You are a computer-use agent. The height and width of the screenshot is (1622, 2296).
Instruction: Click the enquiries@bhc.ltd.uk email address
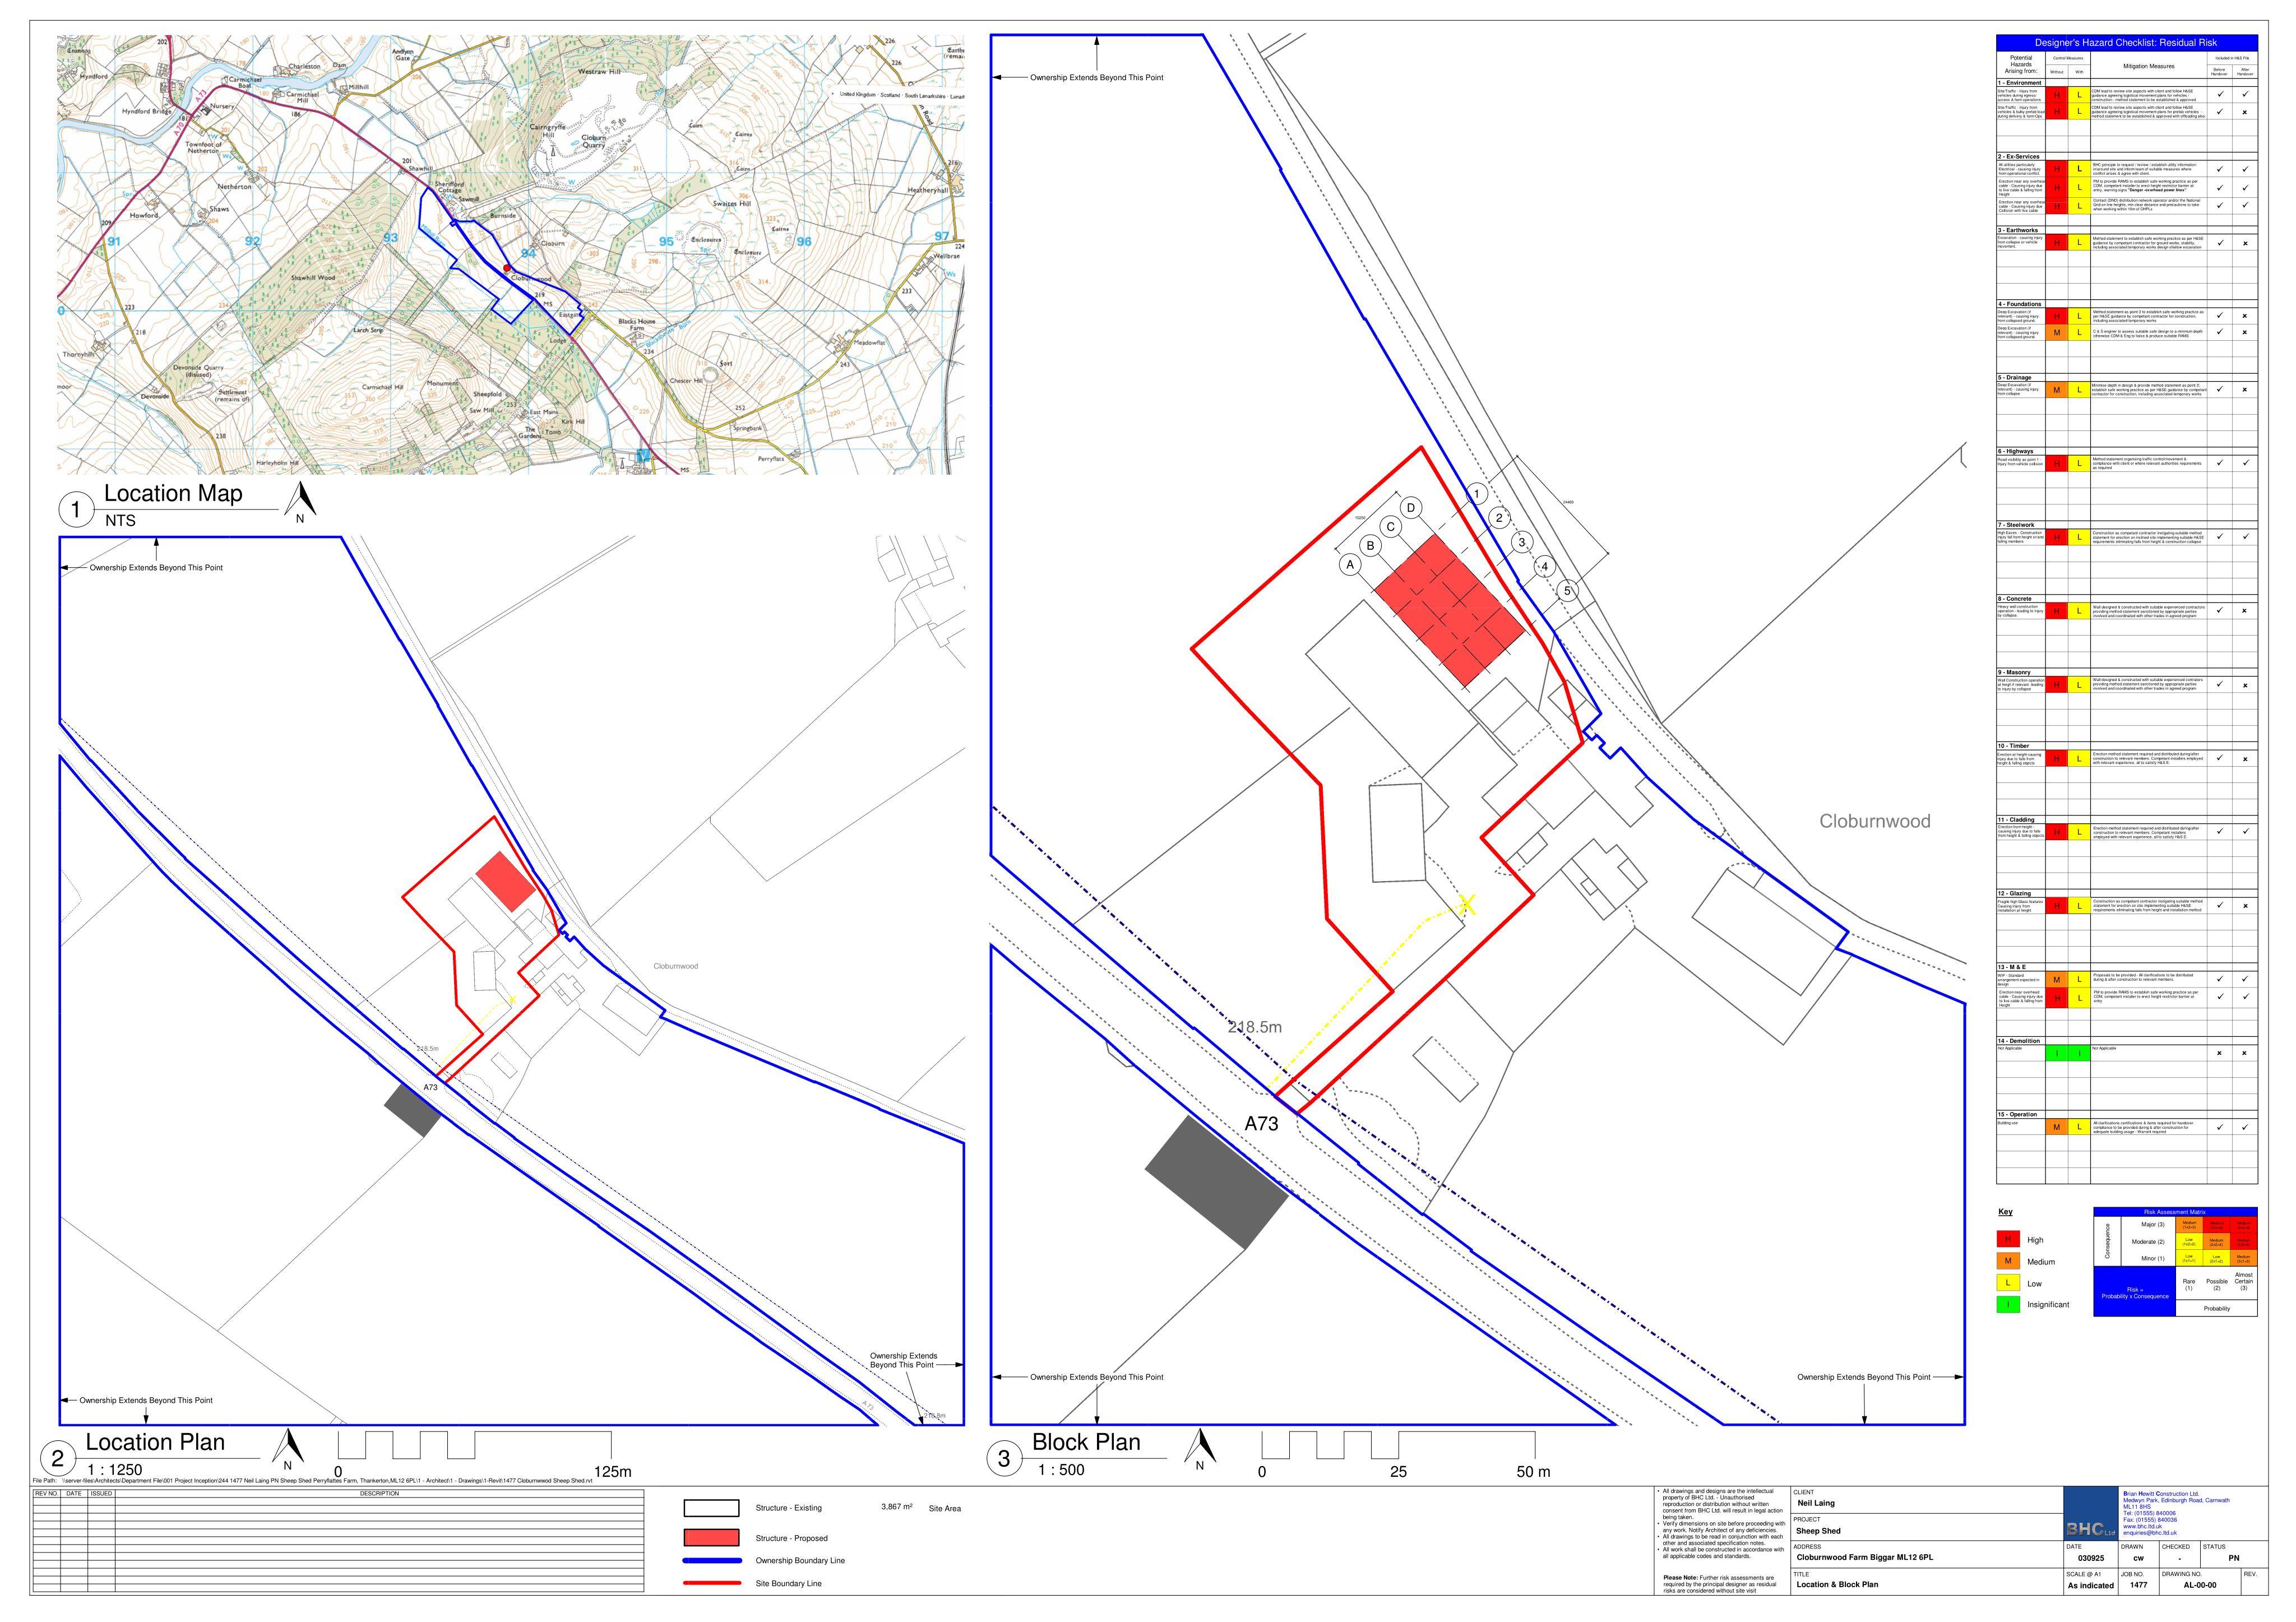coord(2150,1533)
